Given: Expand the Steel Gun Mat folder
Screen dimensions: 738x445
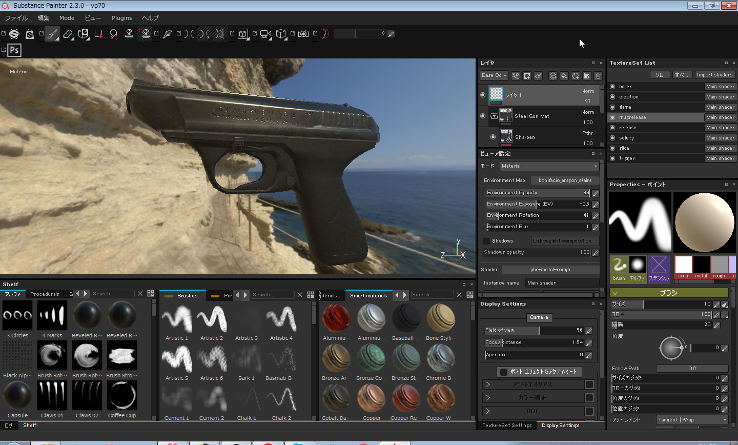Looking at the screenshot, I should point(494,115).
